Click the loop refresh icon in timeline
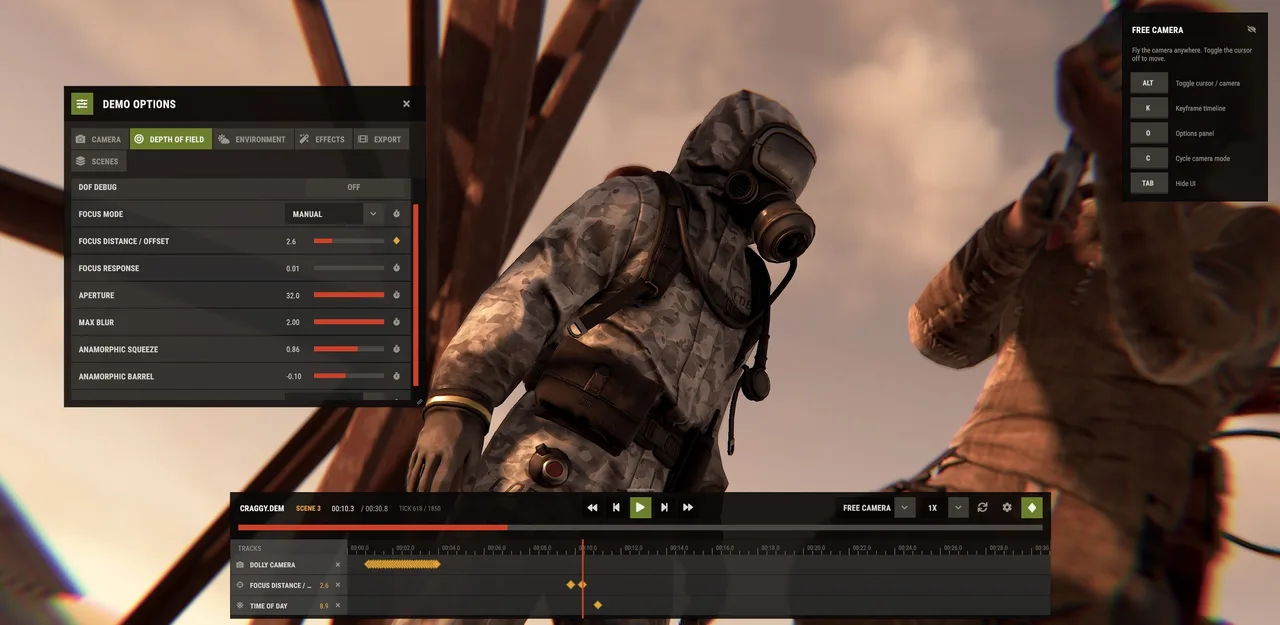This screenshot has height=625, width=1280. [983, 508]
